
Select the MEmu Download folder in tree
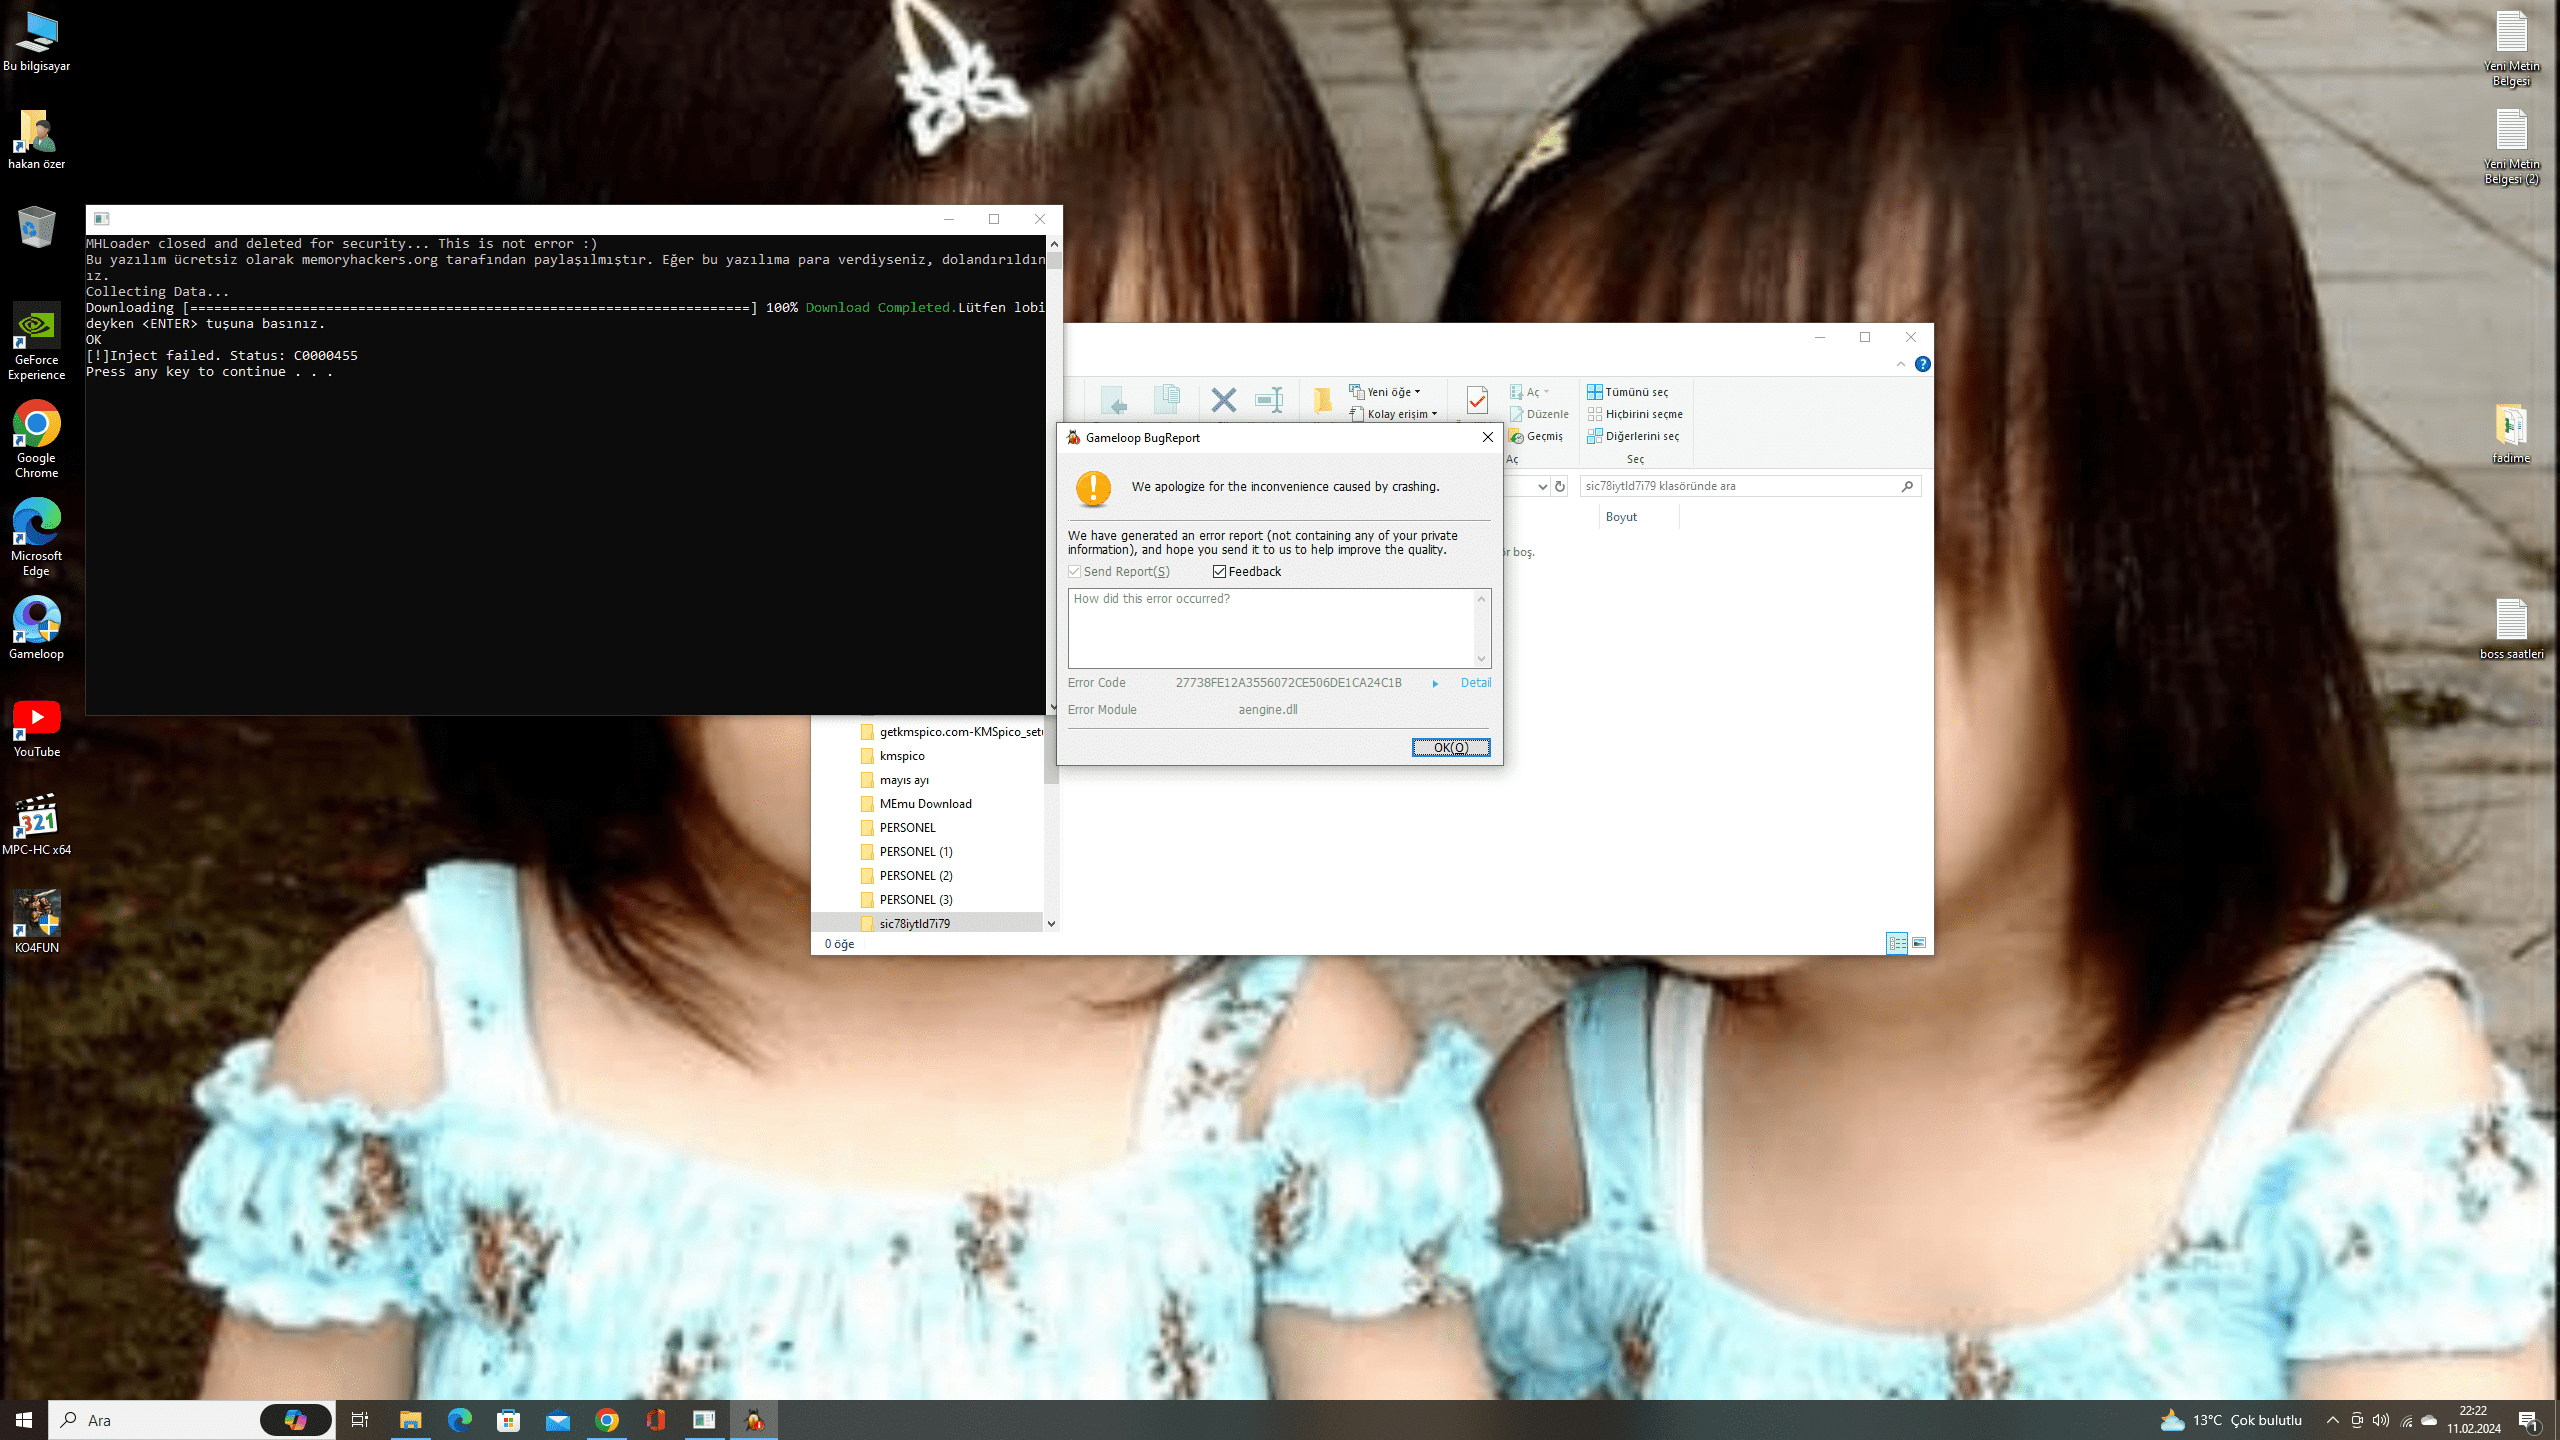pyautogui.click(x=925, y=804)
